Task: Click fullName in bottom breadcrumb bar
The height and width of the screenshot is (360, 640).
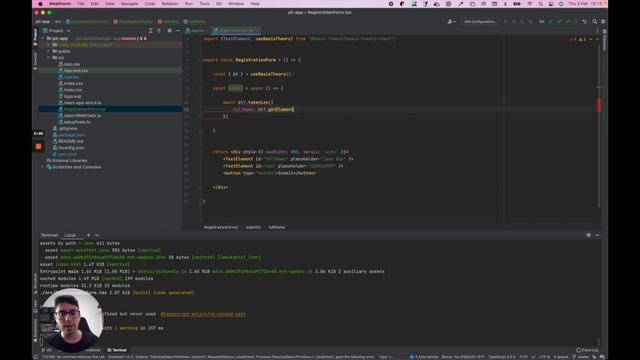Action: [x=277, y=227]
